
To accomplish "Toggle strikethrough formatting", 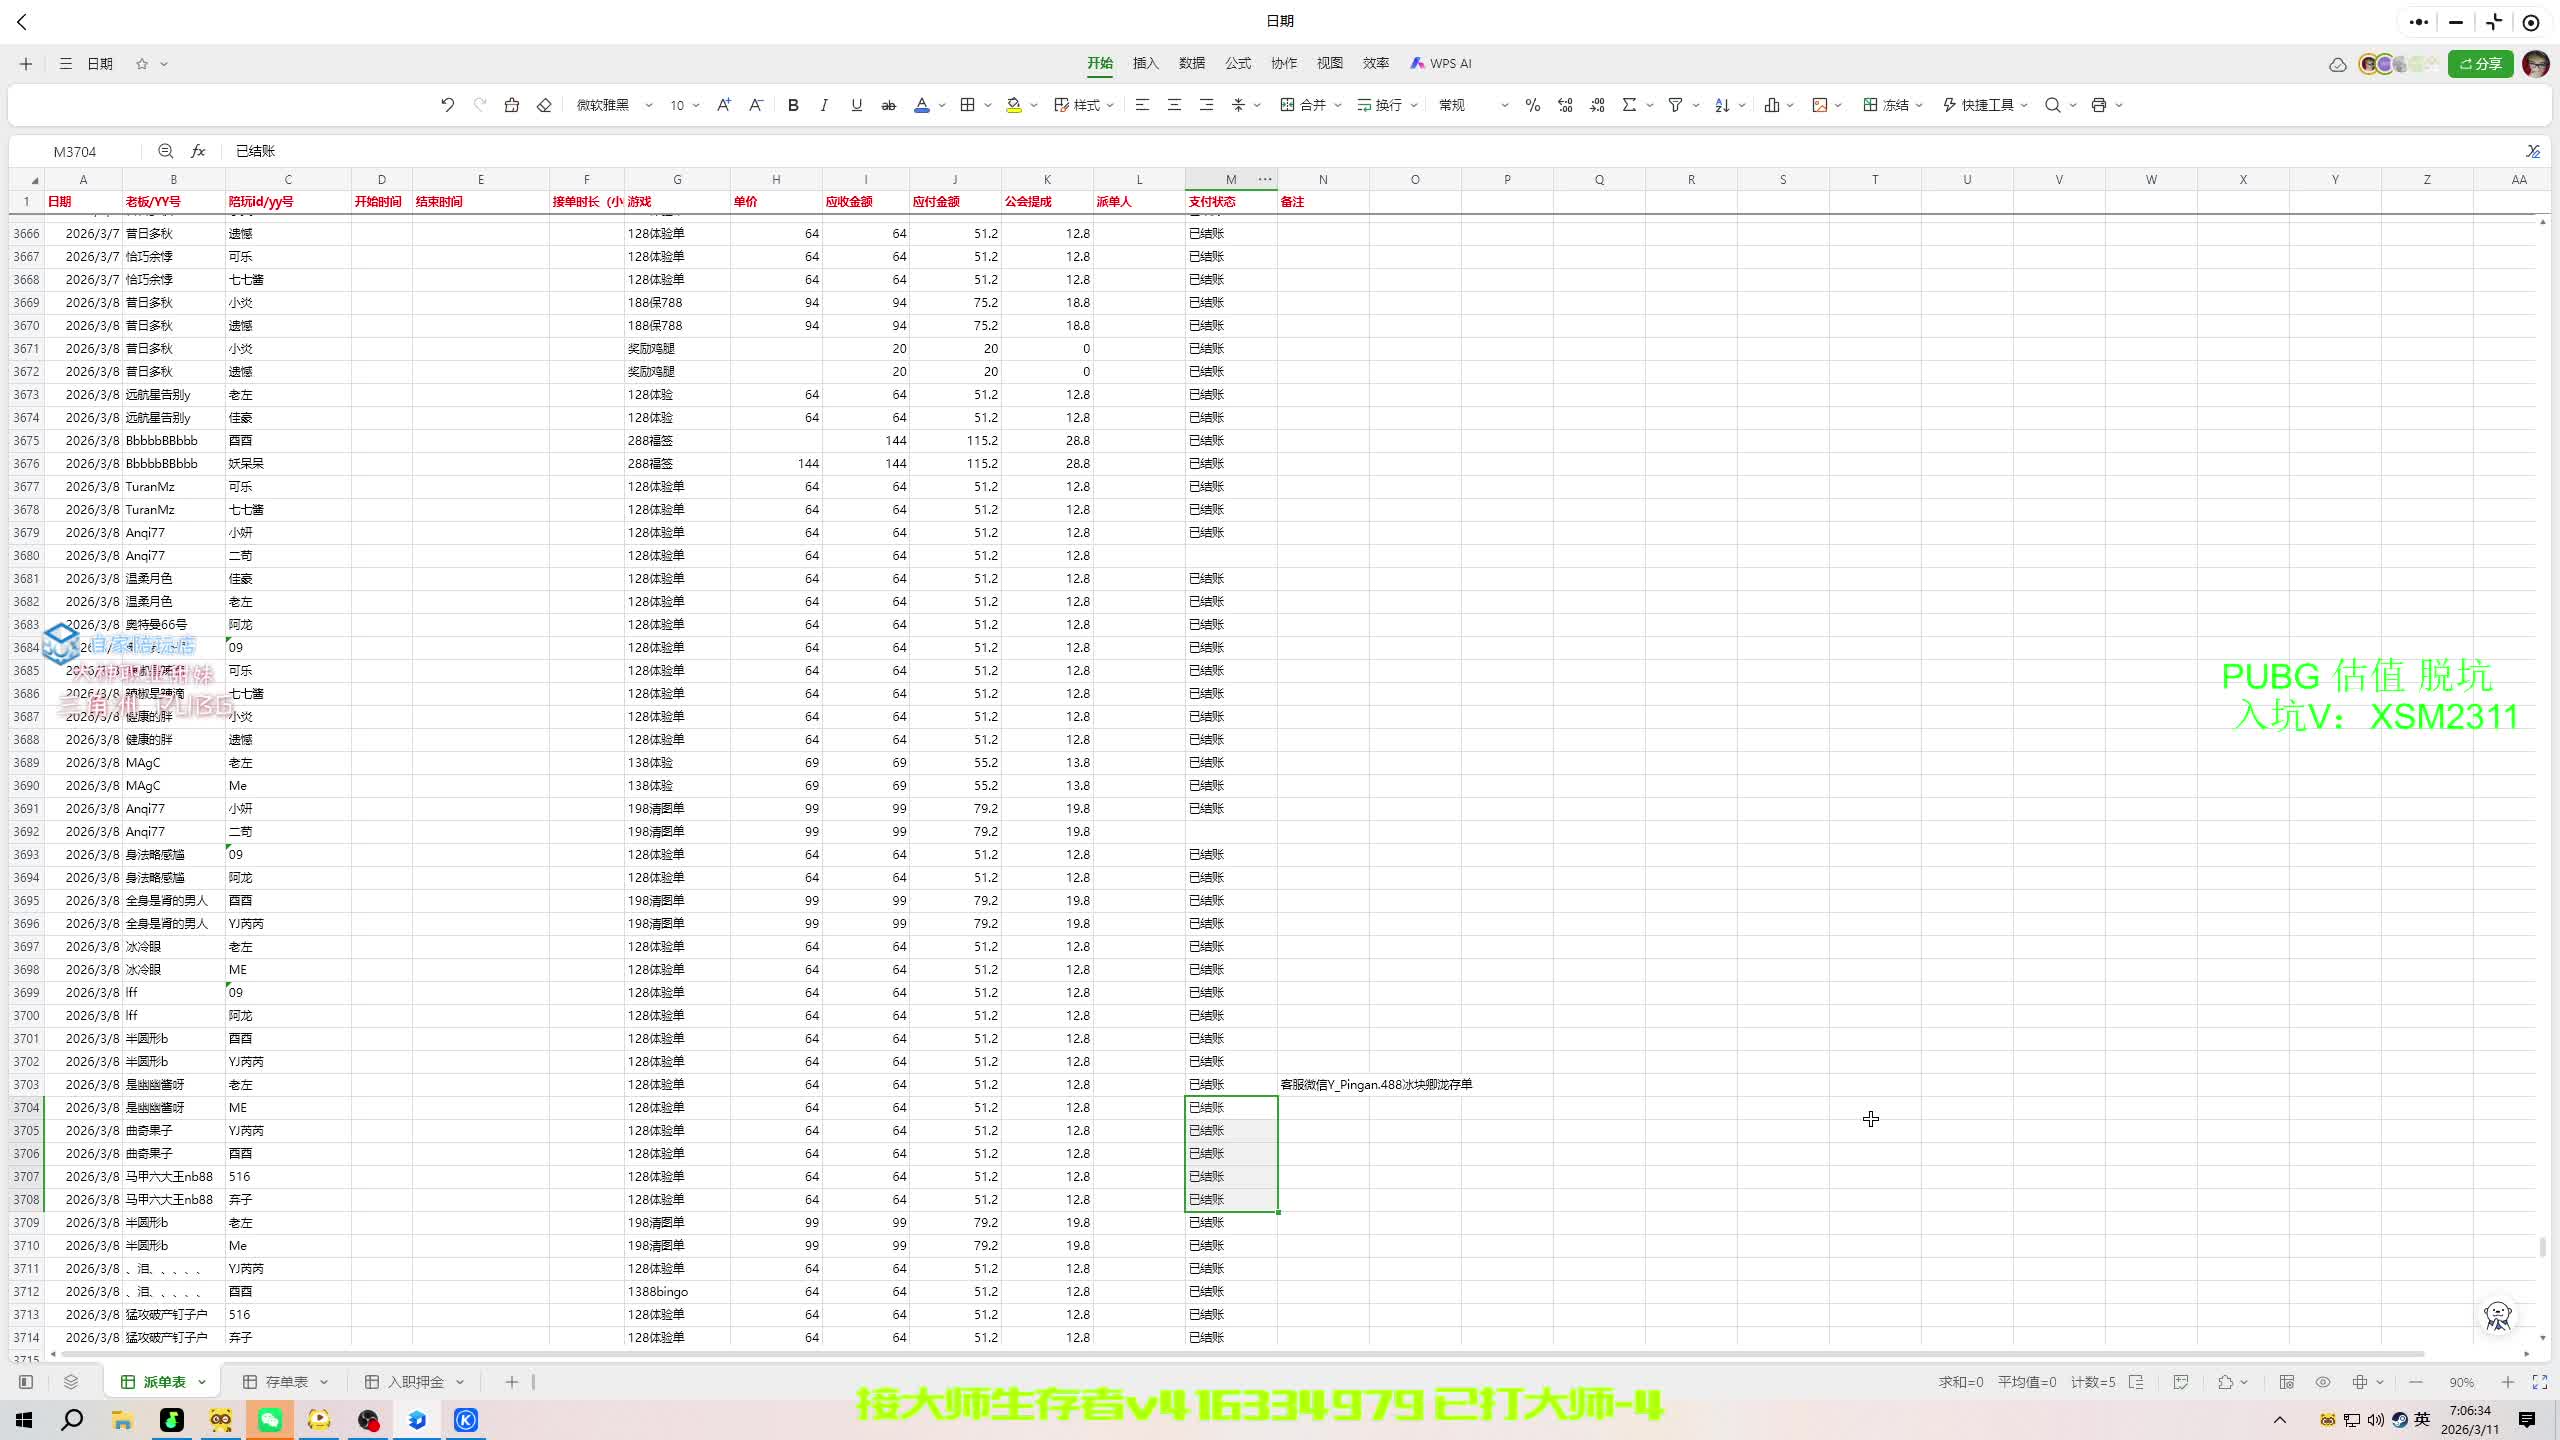I will click(888, 105).
